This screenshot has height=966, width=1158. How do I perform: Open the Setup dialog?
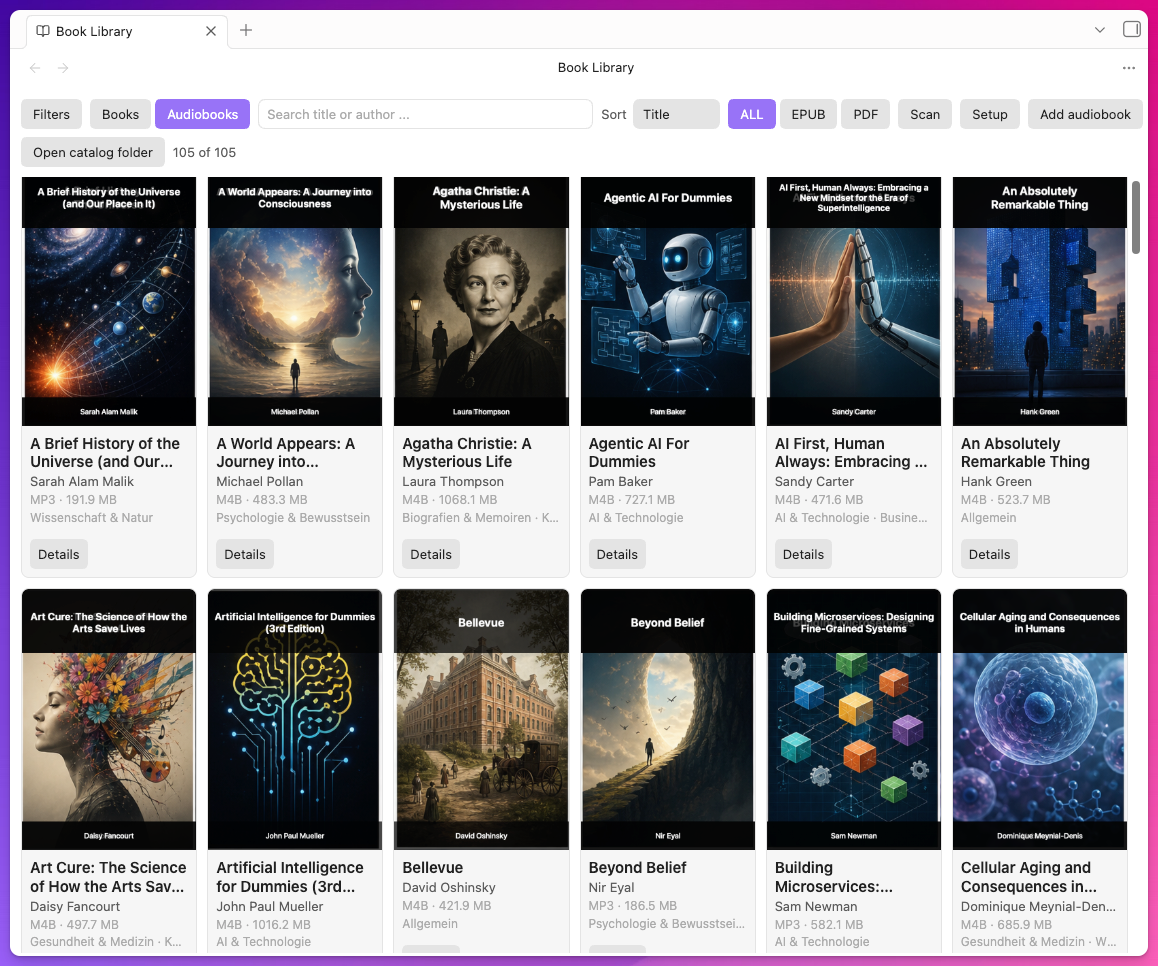[x=990, y=114]
